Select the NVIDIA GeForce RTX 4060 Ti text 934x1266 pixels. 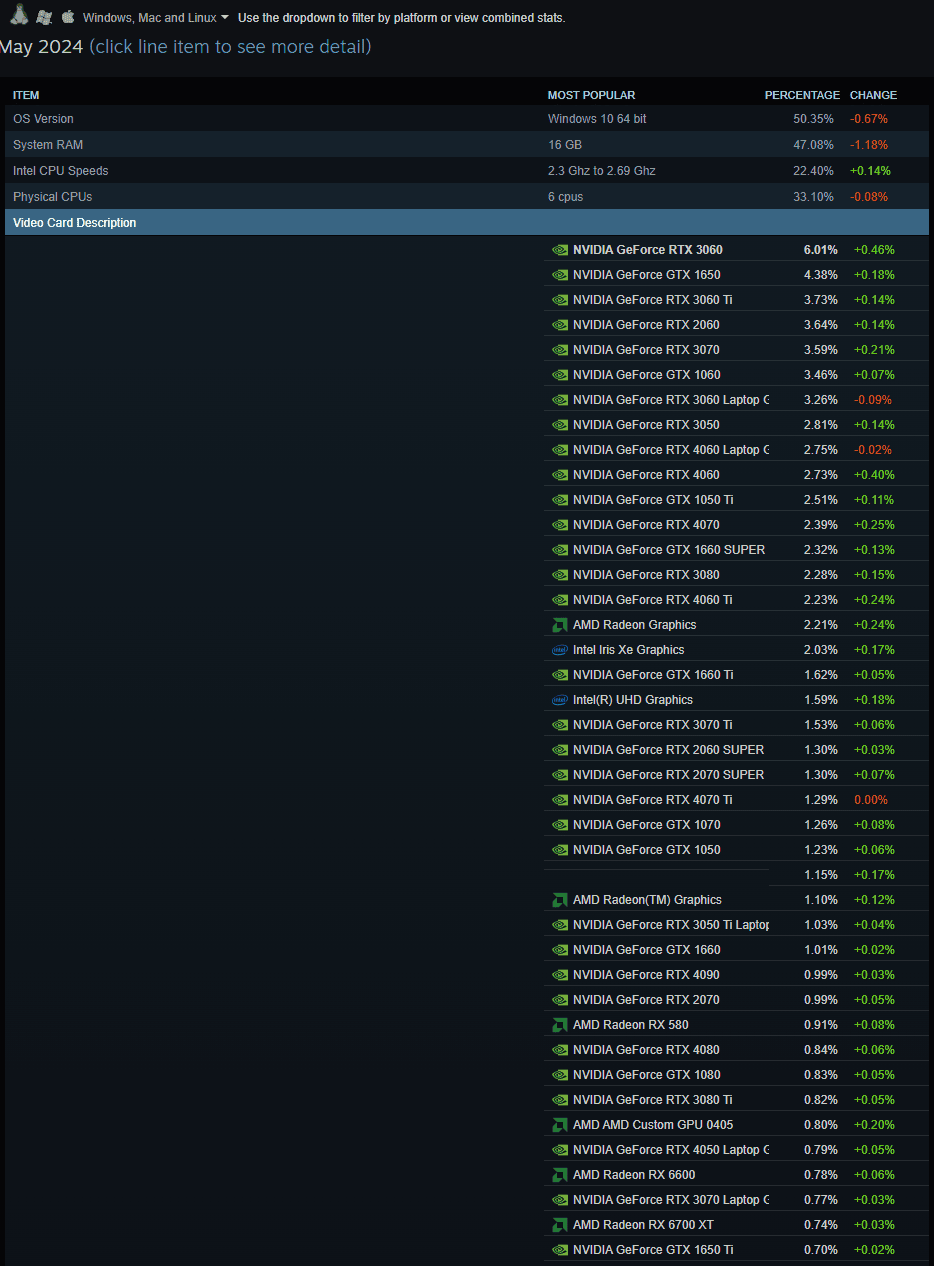coord(653,600)
